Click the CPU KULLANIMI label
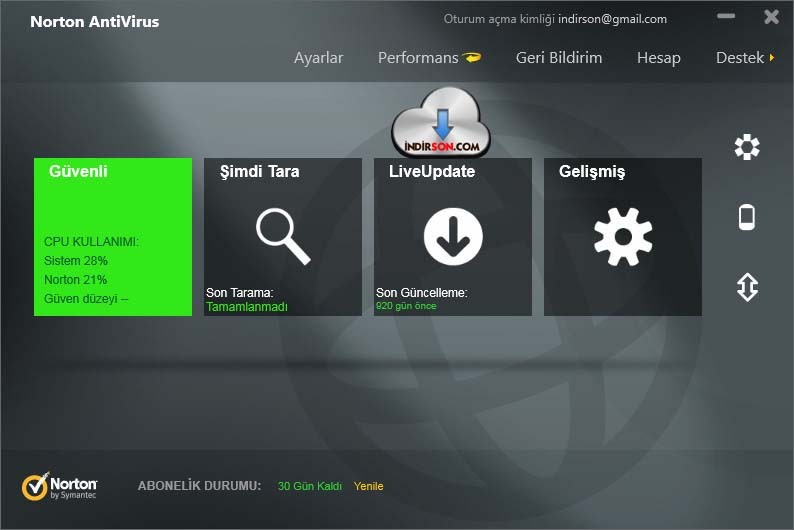794x530 pixels. coord(91,241)
